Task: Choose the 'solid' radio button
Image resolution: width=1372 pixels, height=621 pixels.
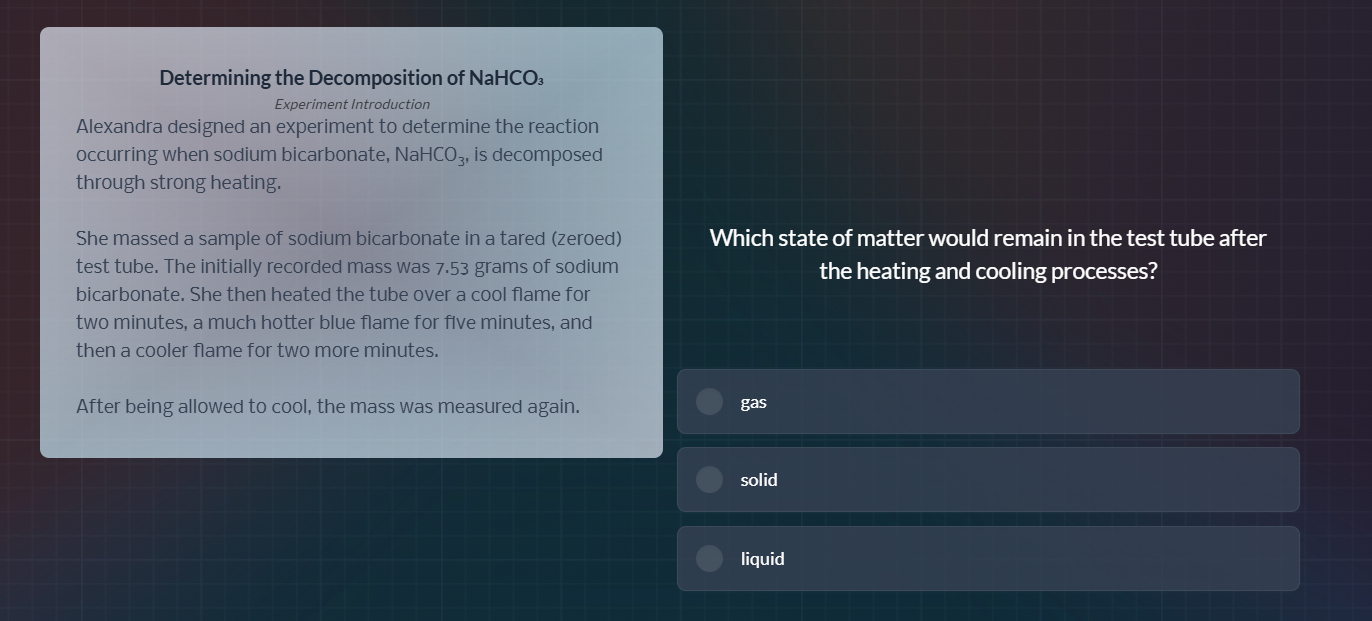Action: pyautogui.click(x=709, y=480)
